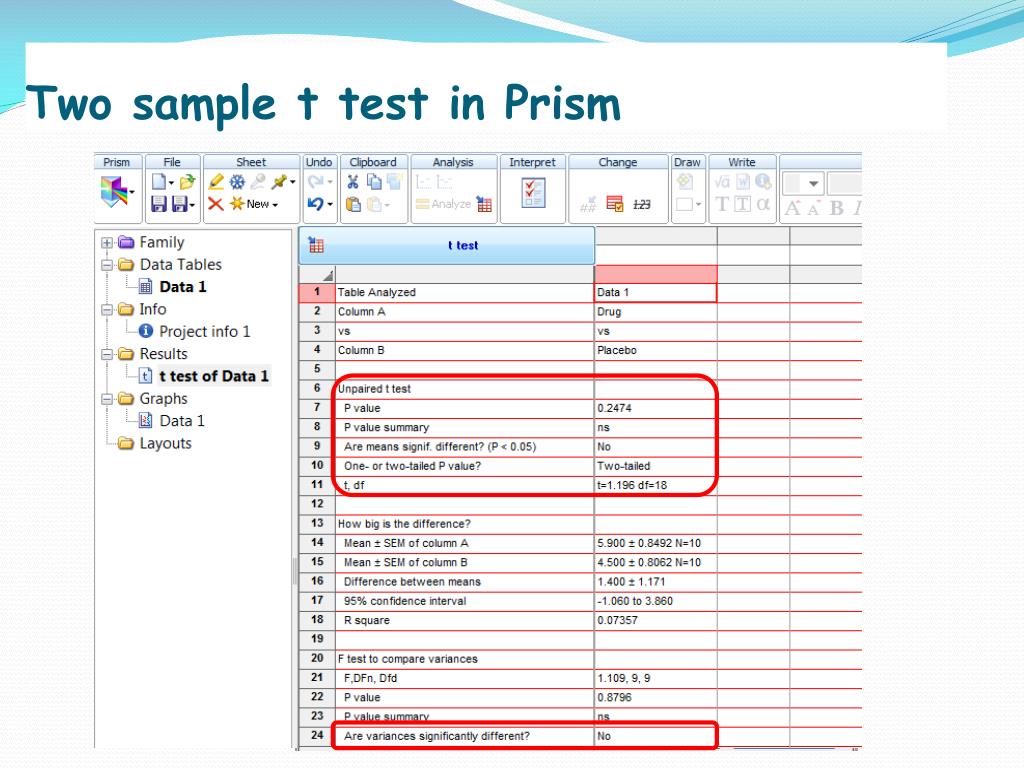The height and width of the screenshot is (768, 1024).
Task: Expand the Family folder in navigator
Action: pos(106,243)
